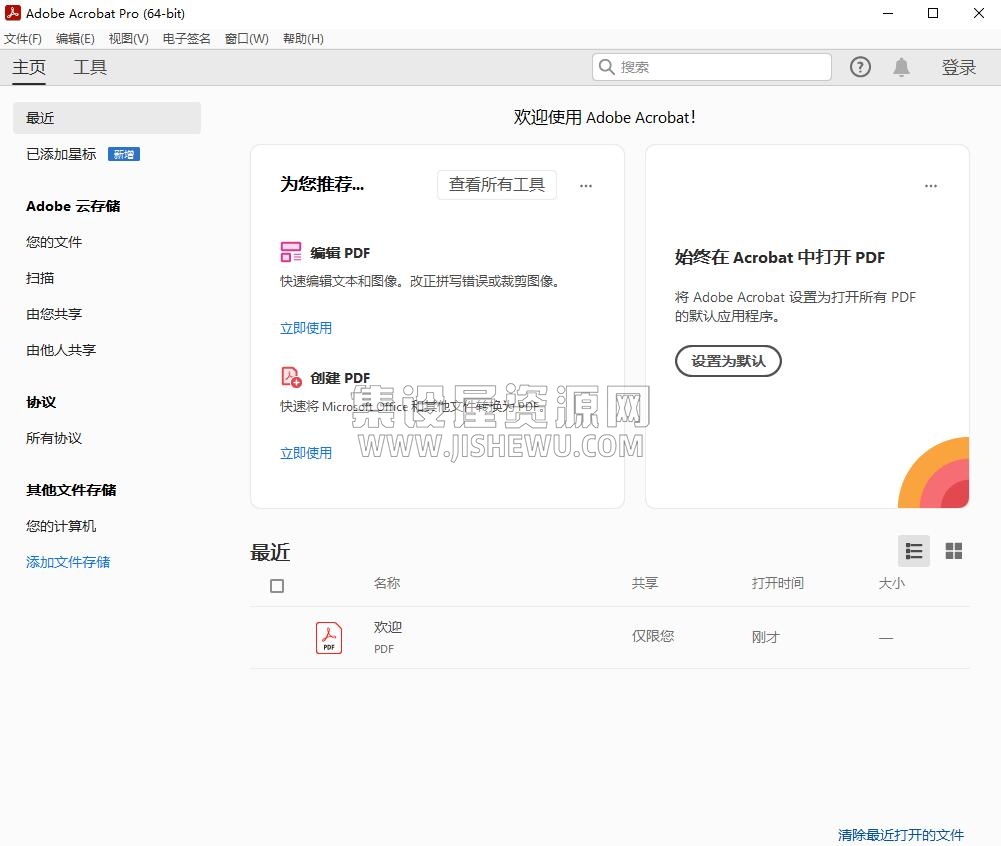Focus the 搜索 search field

coord(712,67)
